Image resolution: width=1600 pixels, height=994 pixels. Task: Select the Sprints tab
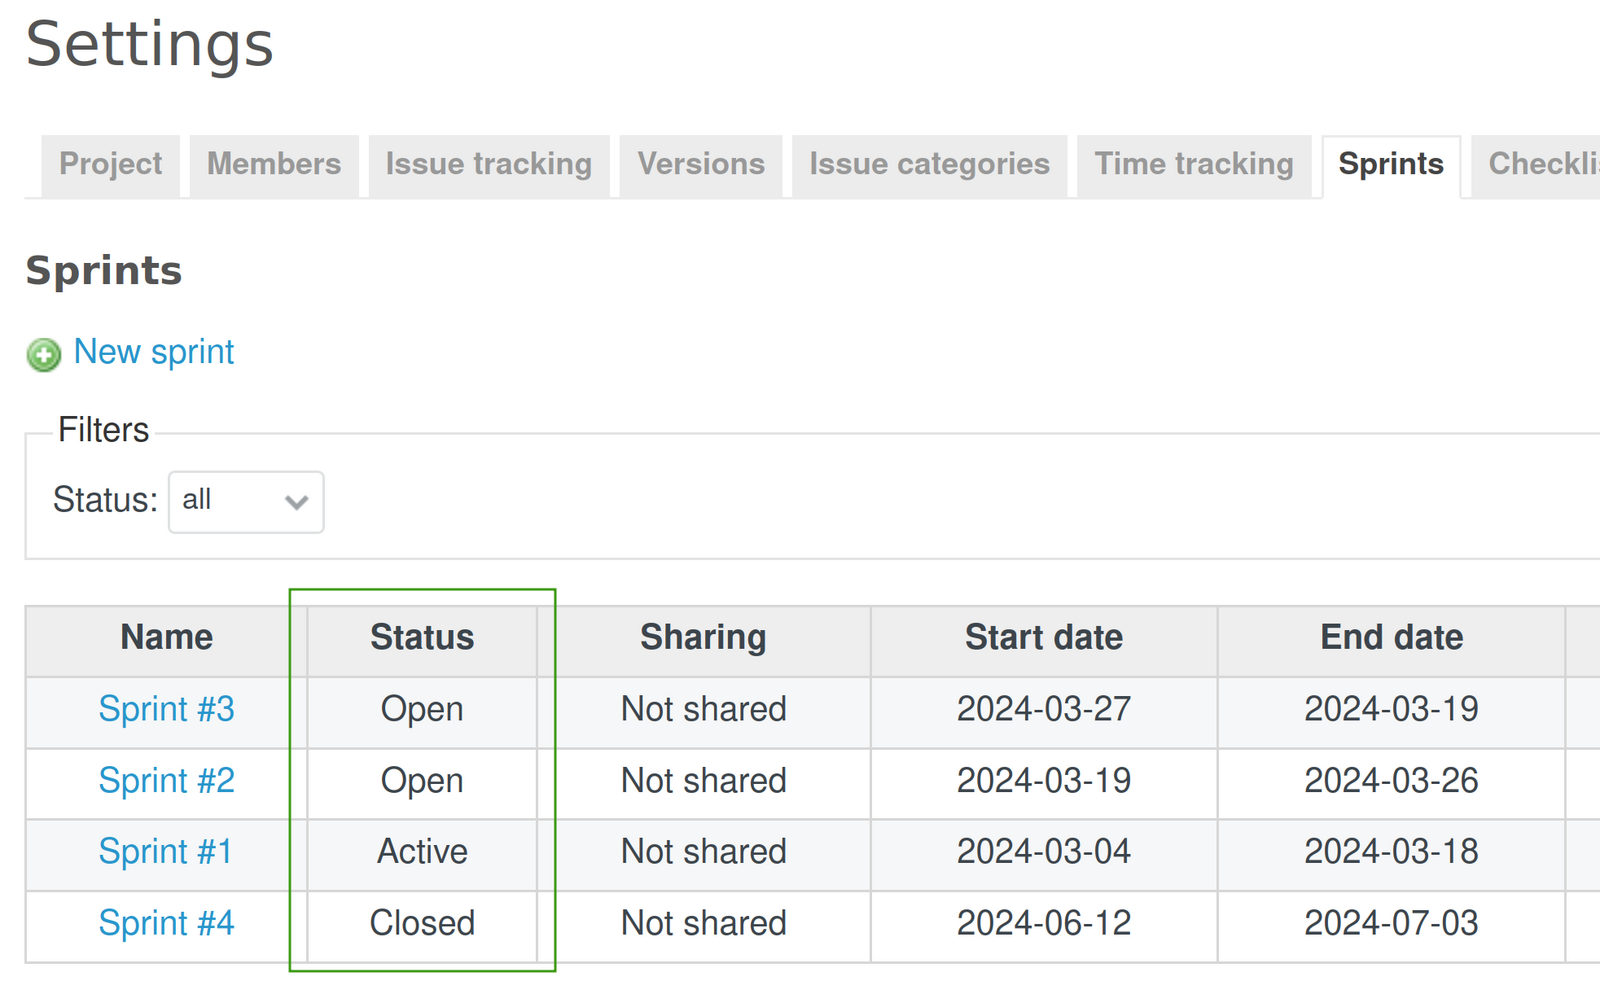click(x=1391, y=164)
